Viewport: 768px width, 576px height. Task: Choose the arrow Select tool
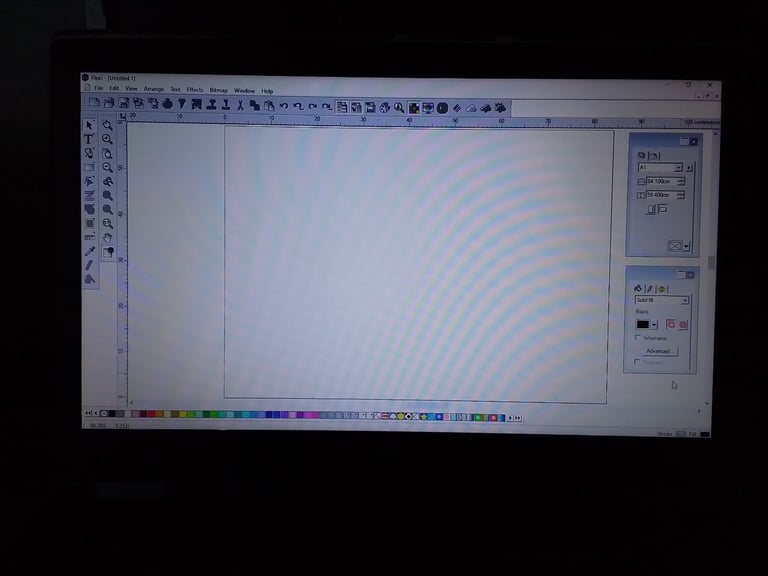(89, 125)
